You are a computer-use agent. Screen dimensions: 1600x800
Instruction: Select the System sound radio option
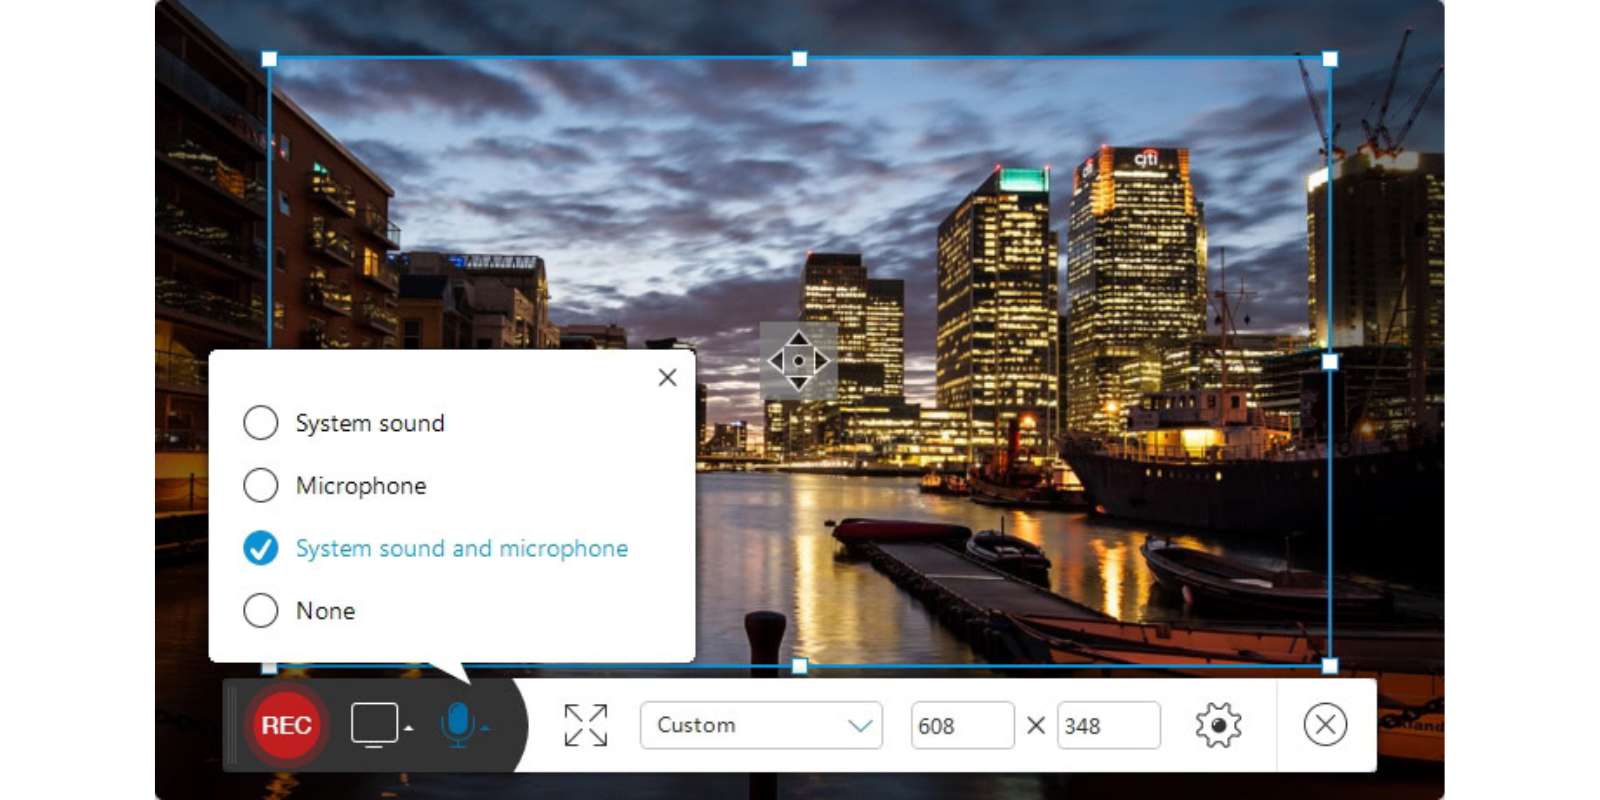261,423
